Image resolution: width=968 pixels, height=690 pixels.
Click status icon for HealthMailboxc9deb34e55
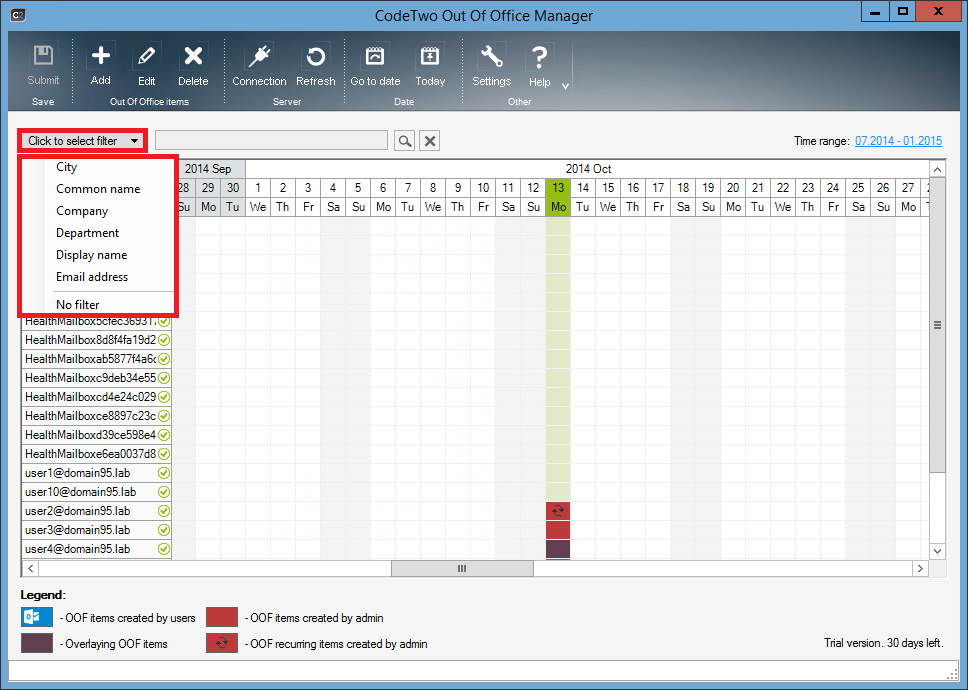[164, 378]
